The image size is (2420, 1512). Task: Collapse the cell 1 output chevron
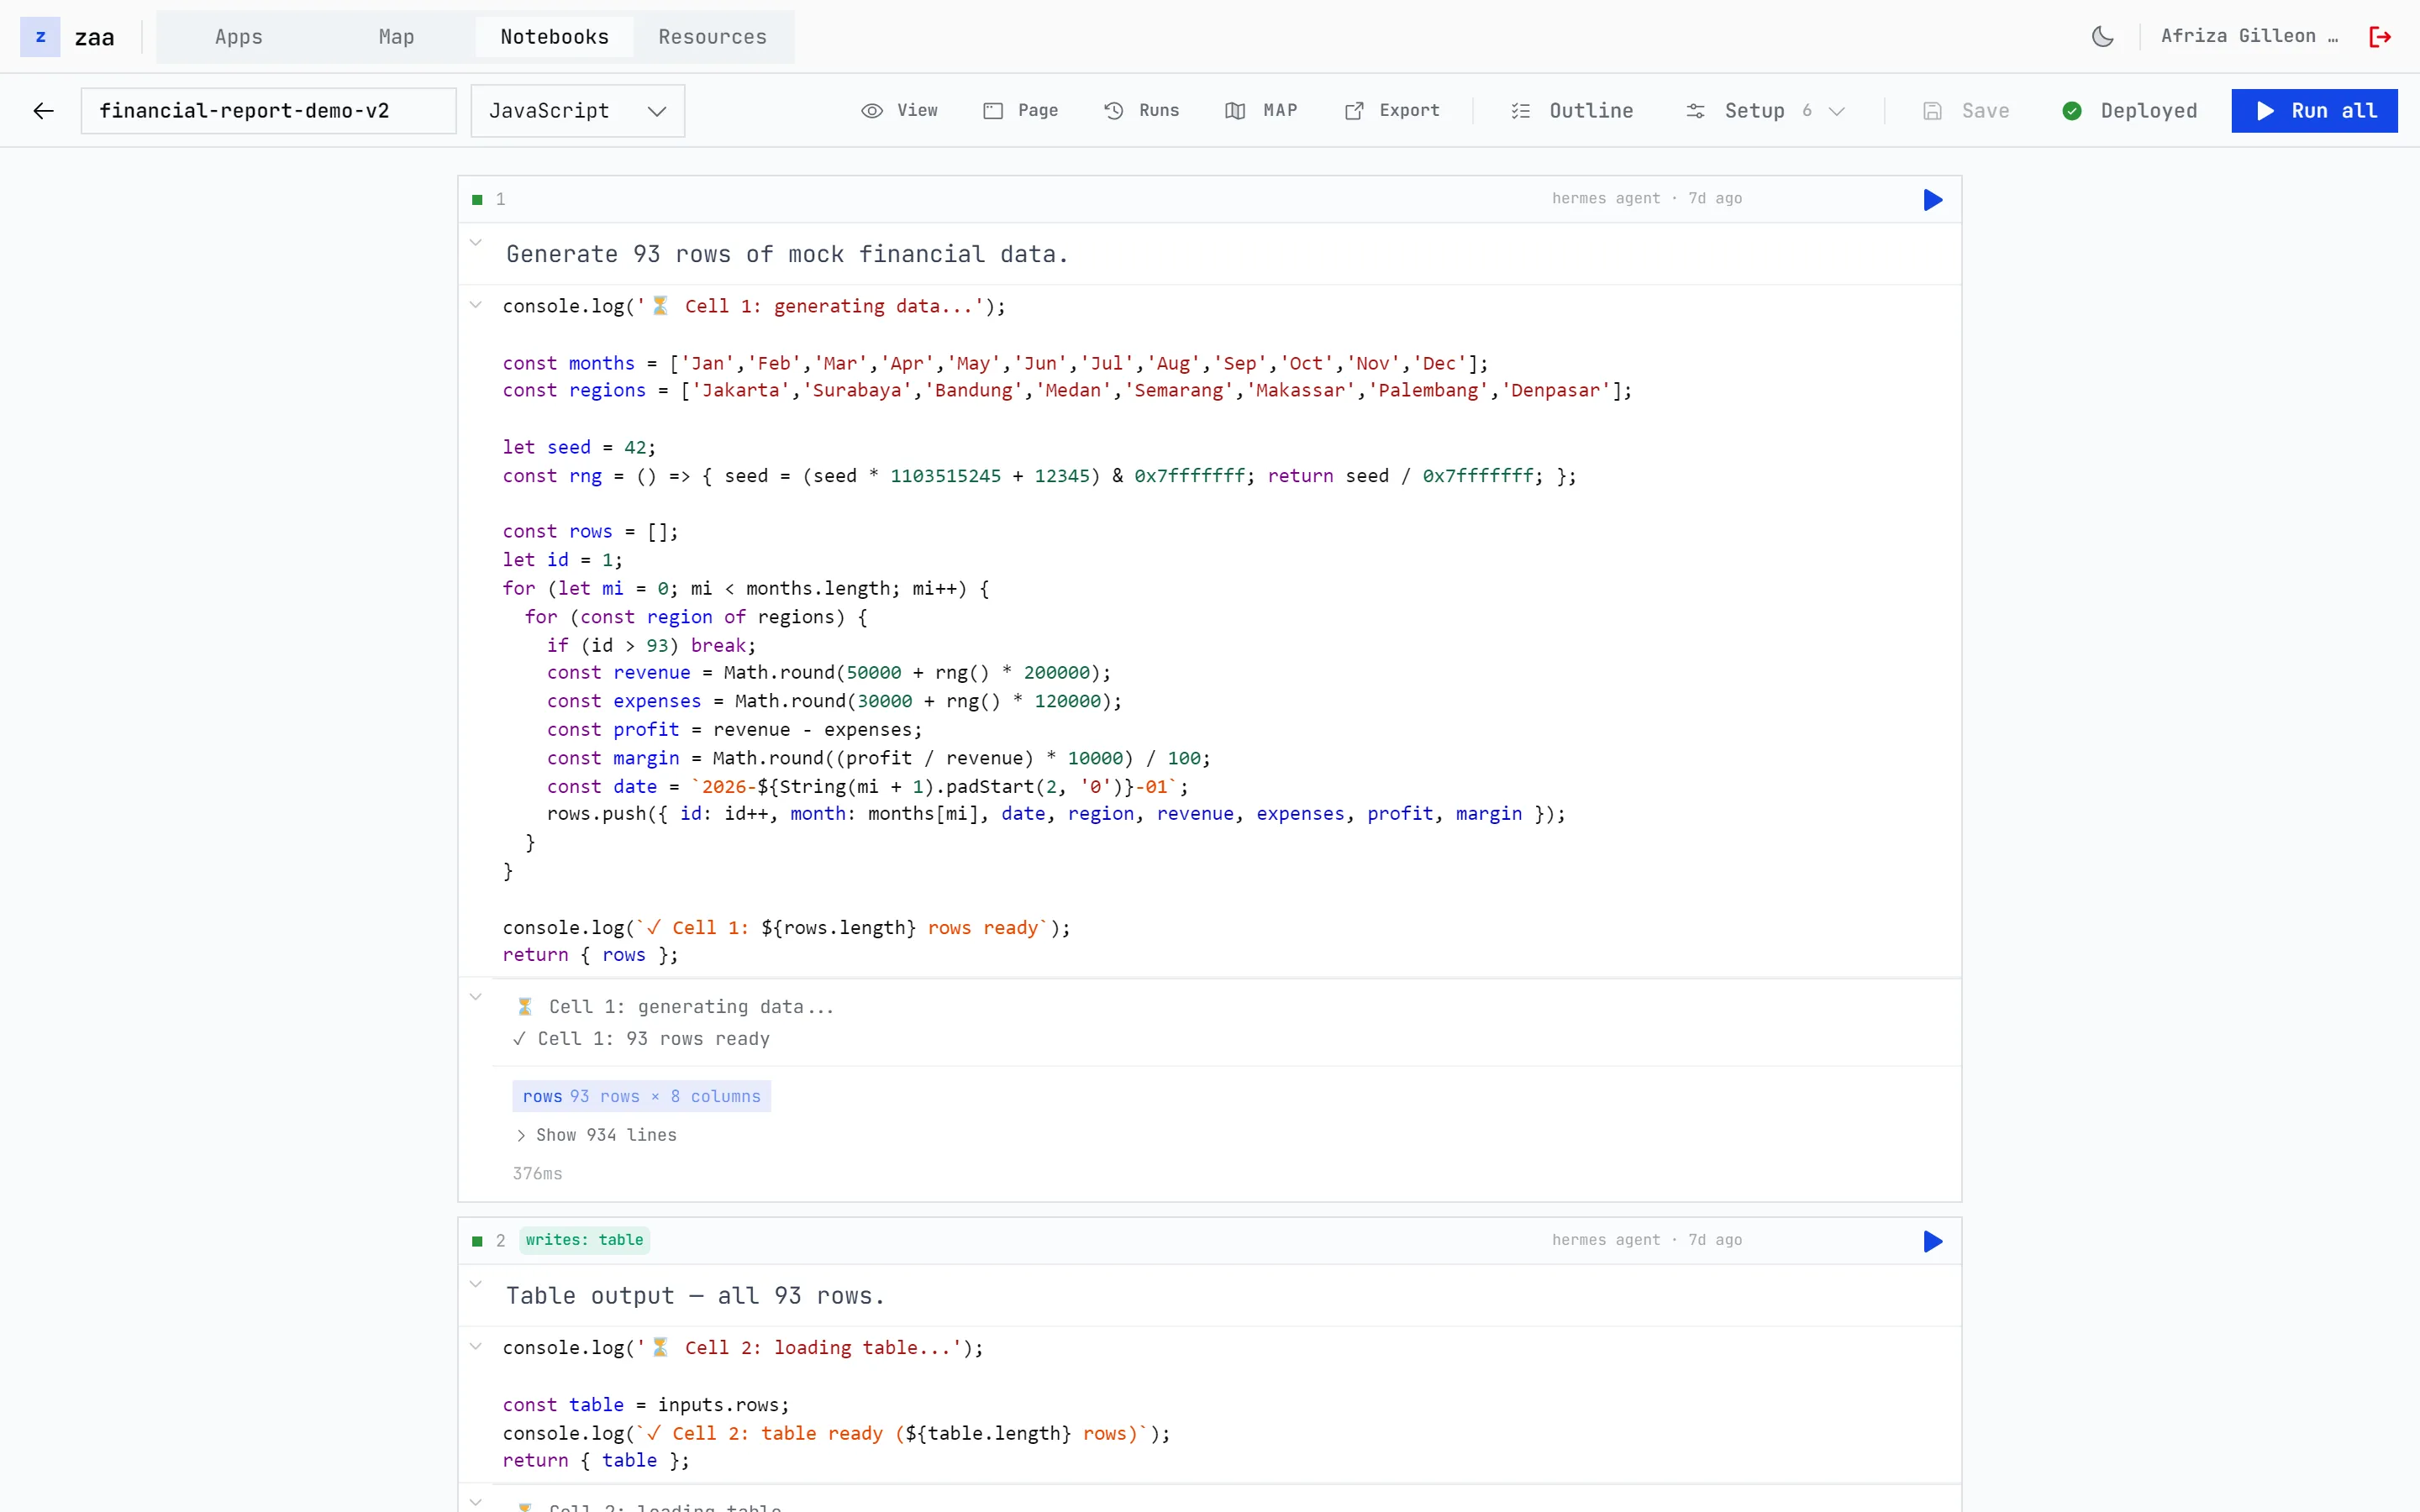coord(476,997)
